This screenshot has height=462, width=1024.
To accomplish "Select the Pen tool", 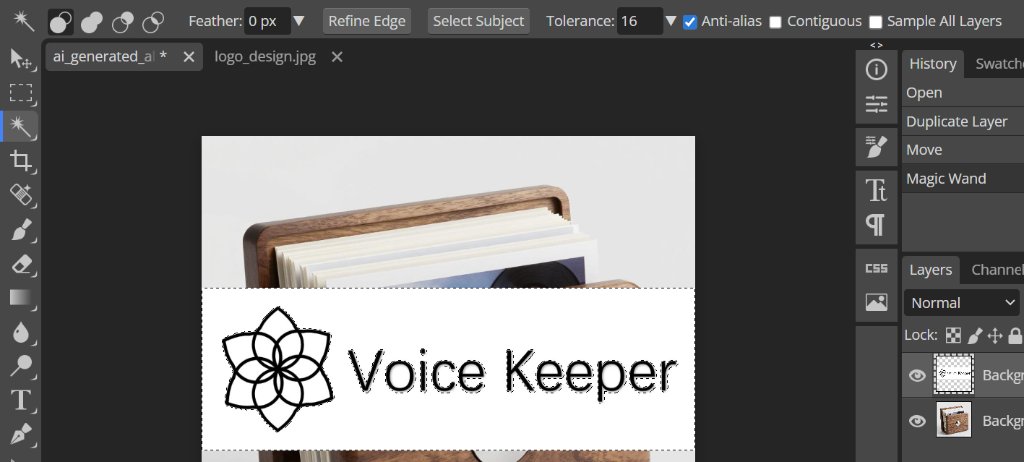I will coord(21,434).
